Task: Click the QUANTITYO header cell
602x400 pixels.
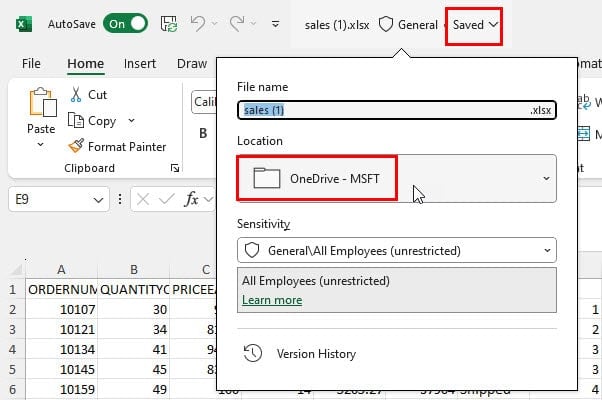Action: [x=134, y=289]
